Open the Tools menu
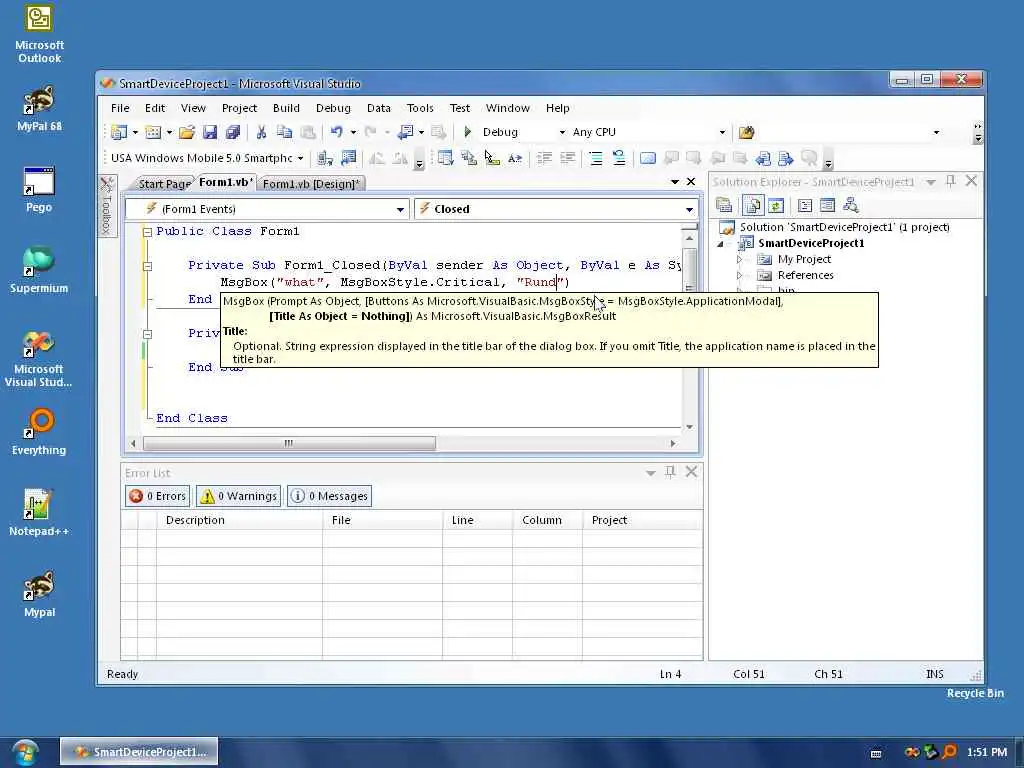Viewport: 1024px width, 768px height. click(x=420, y=108)
